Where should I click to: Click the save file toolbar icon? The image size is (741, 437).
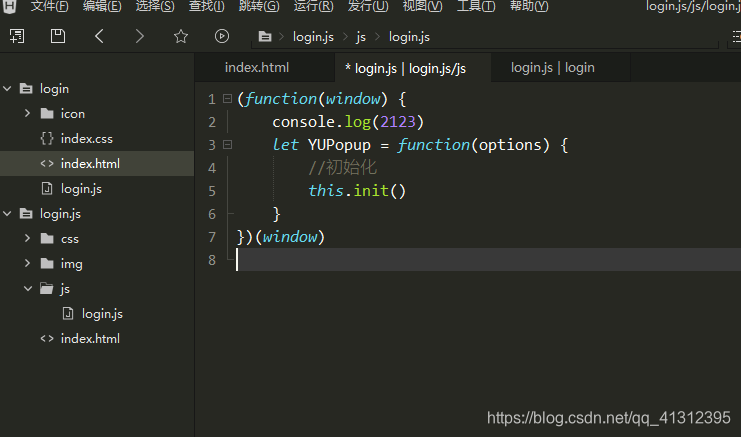point(58,36)
